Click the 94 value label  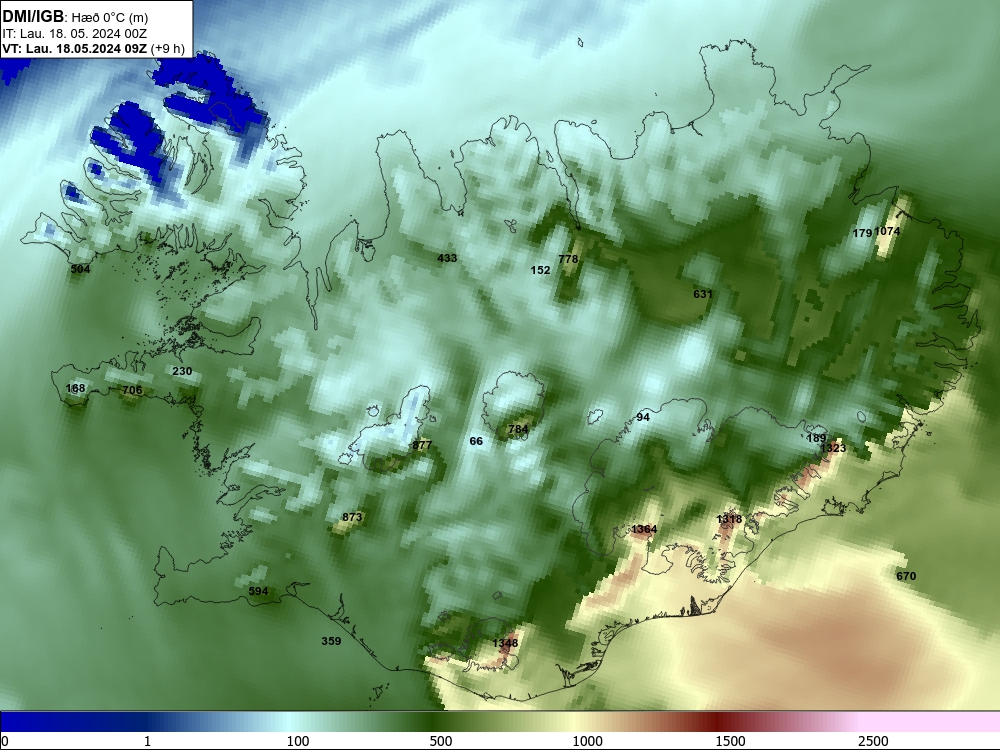[643, 417]
